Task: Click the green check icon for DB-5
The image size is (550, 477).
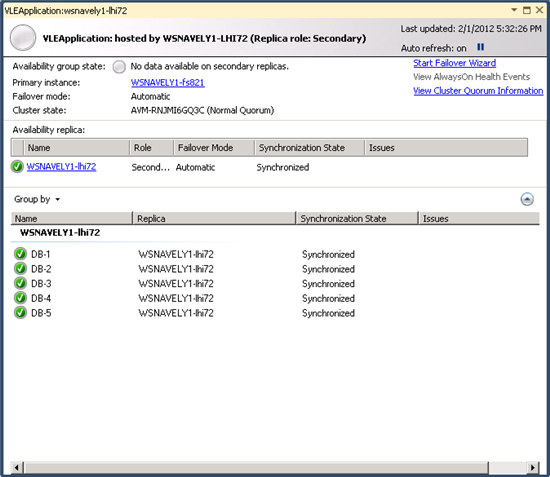Action: pos(20,312)
